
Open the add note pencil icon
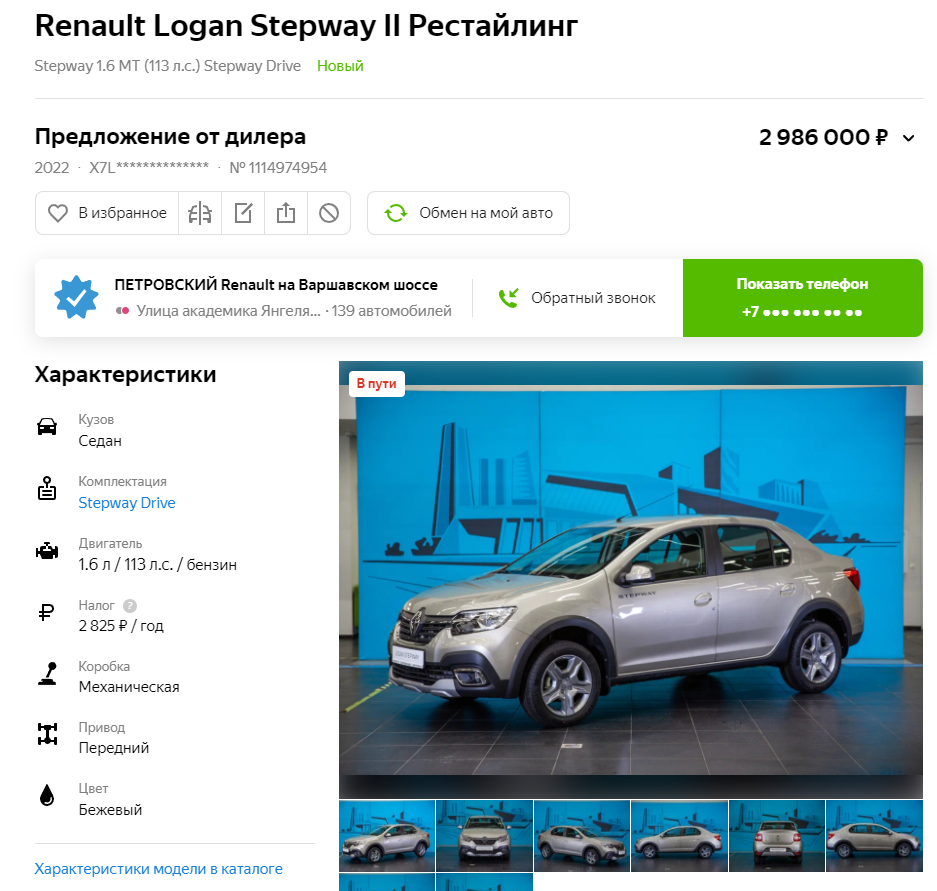click(x=243, y=213)
